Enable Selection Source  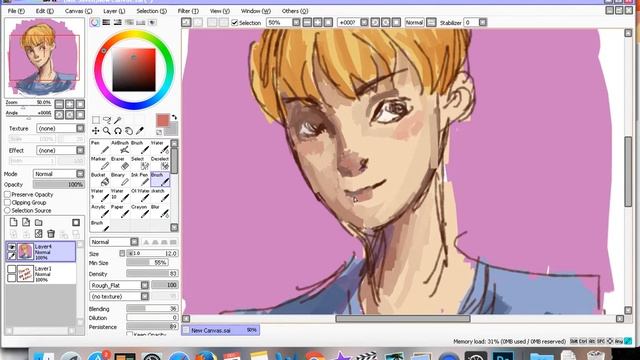(x=7, y=211)
